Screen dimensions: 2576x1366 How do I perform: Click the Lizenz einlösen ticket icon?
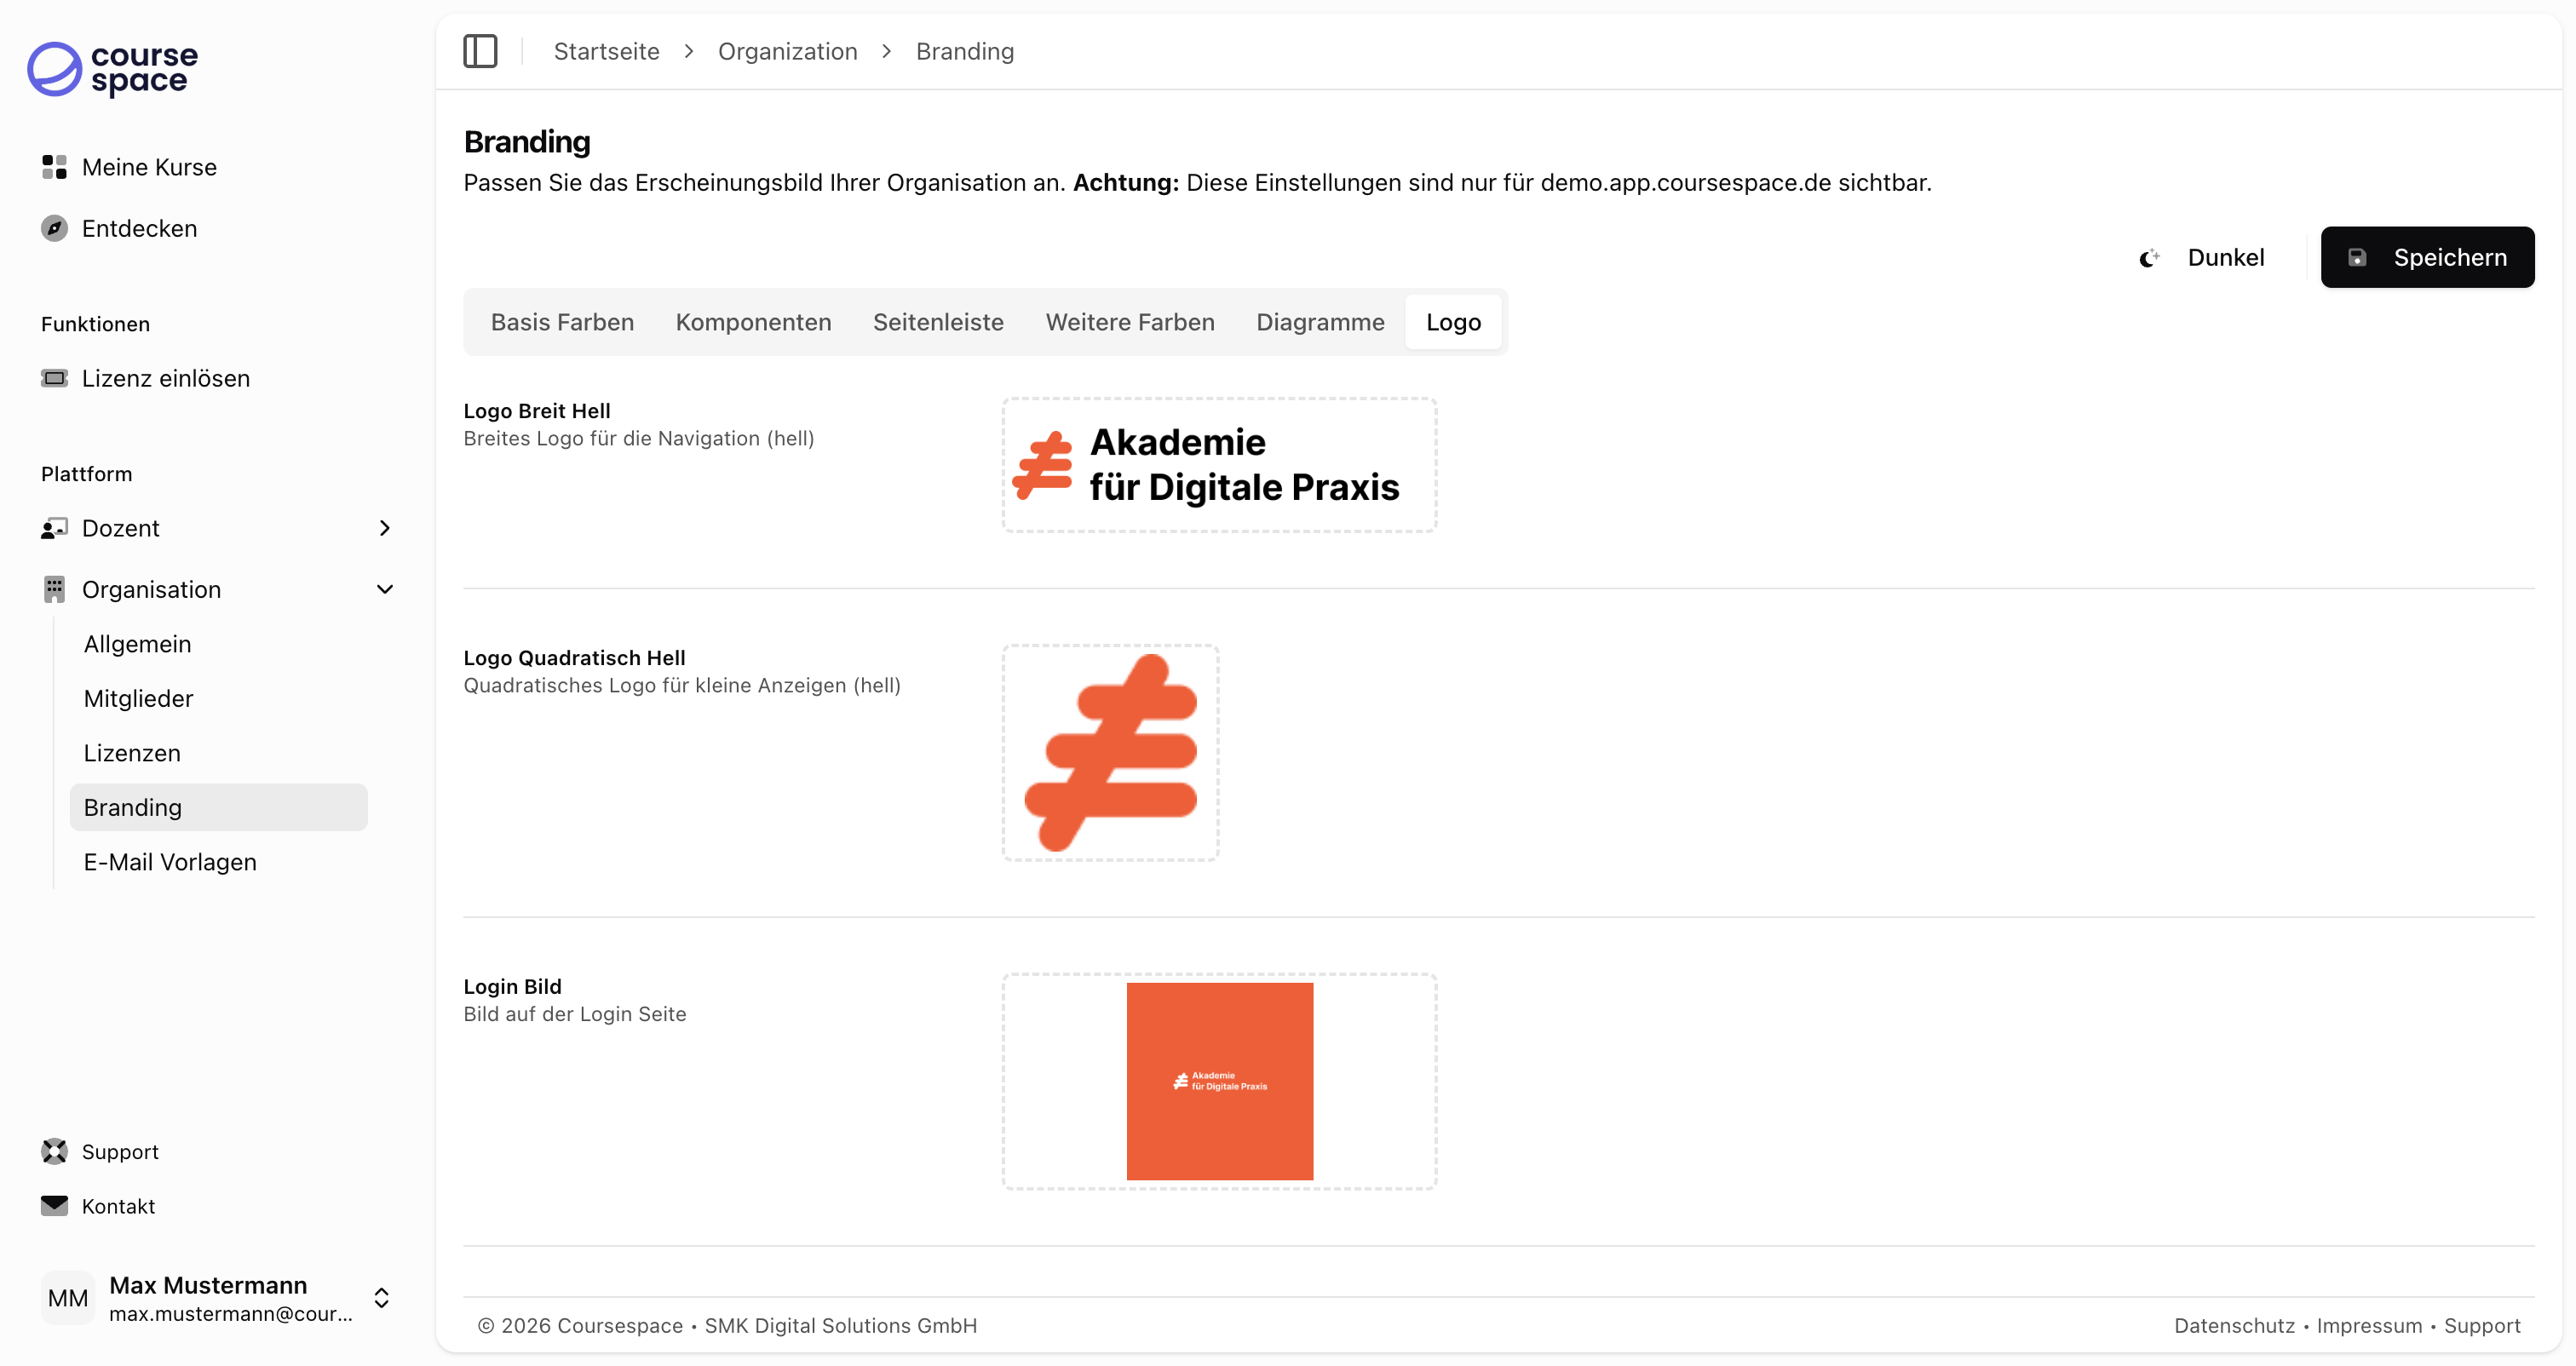click(x=54, y=378)
